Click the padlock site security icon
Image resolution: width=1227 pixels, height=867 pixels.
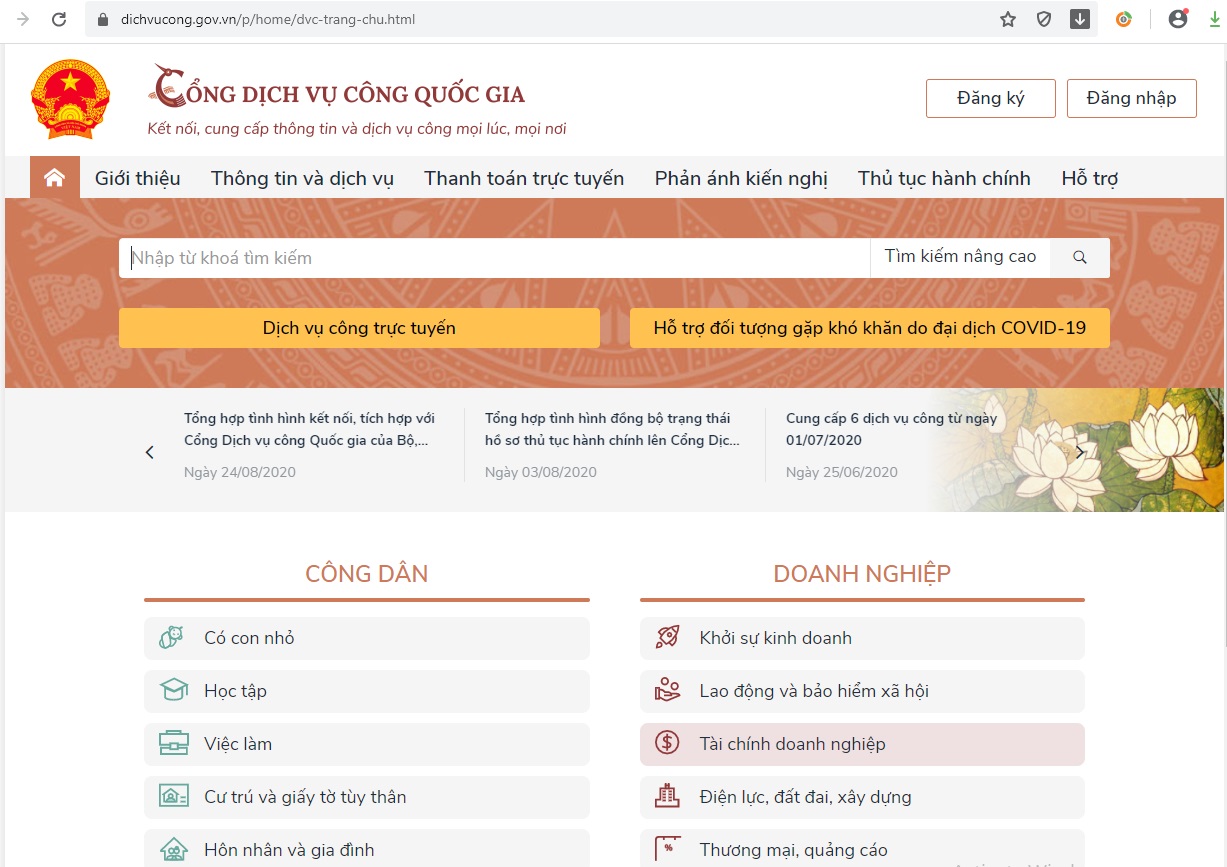coord(101,19)
